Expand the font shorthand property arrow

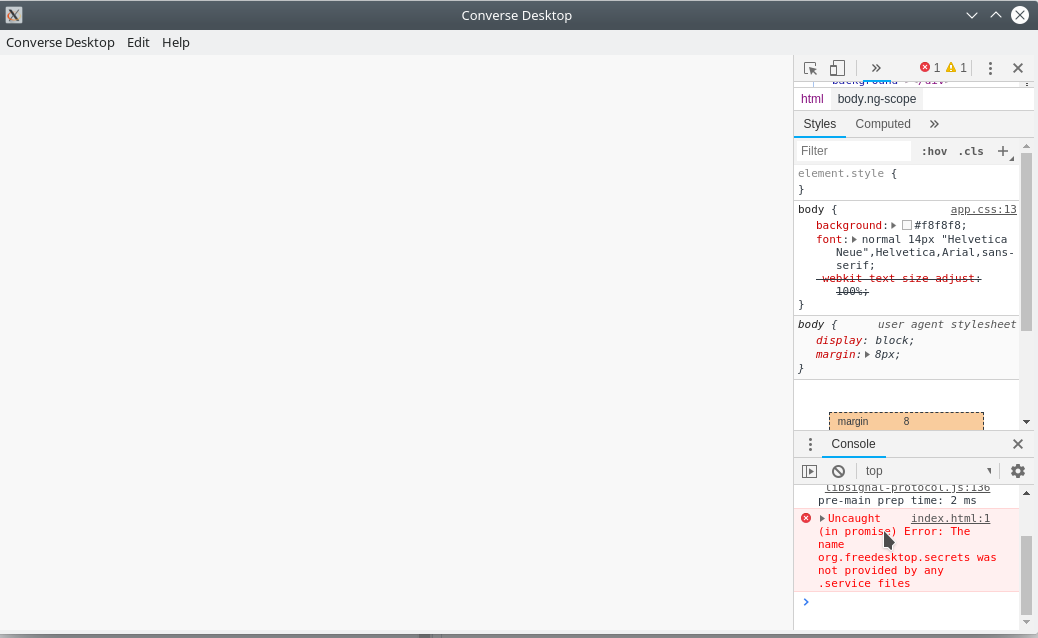(x=854, y=238)
